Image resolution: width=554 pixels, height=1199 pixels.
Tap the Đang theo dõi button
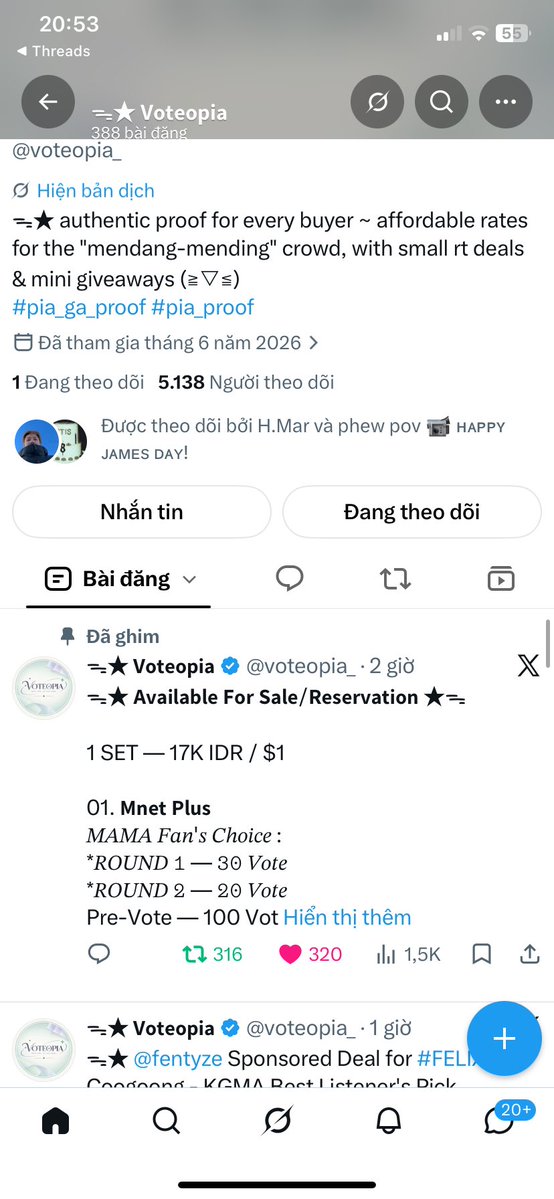click(412, 512)
